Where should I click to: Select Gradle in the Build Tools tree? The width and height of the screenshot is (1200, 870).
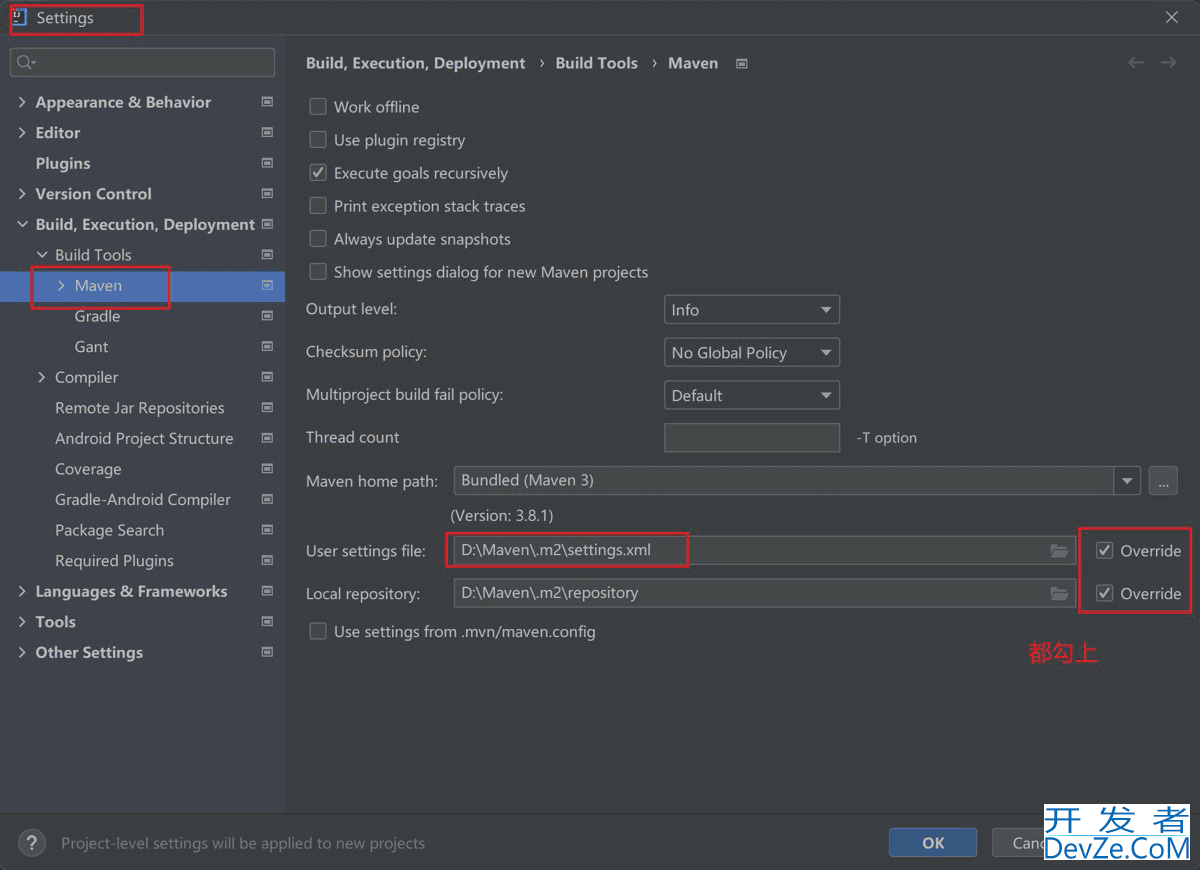point(97,316)
